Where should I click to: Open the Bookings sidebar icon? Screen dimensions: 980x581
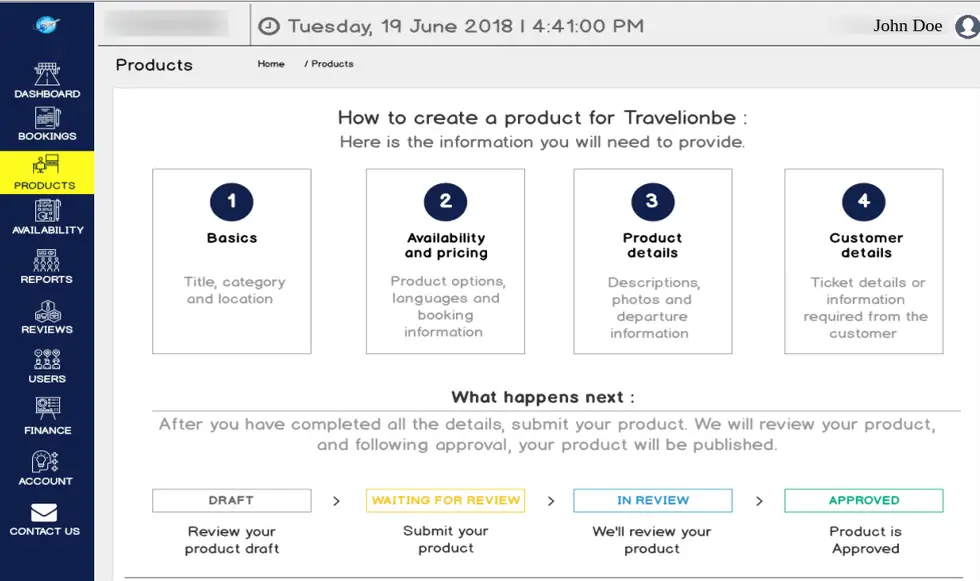click(48, 117)
